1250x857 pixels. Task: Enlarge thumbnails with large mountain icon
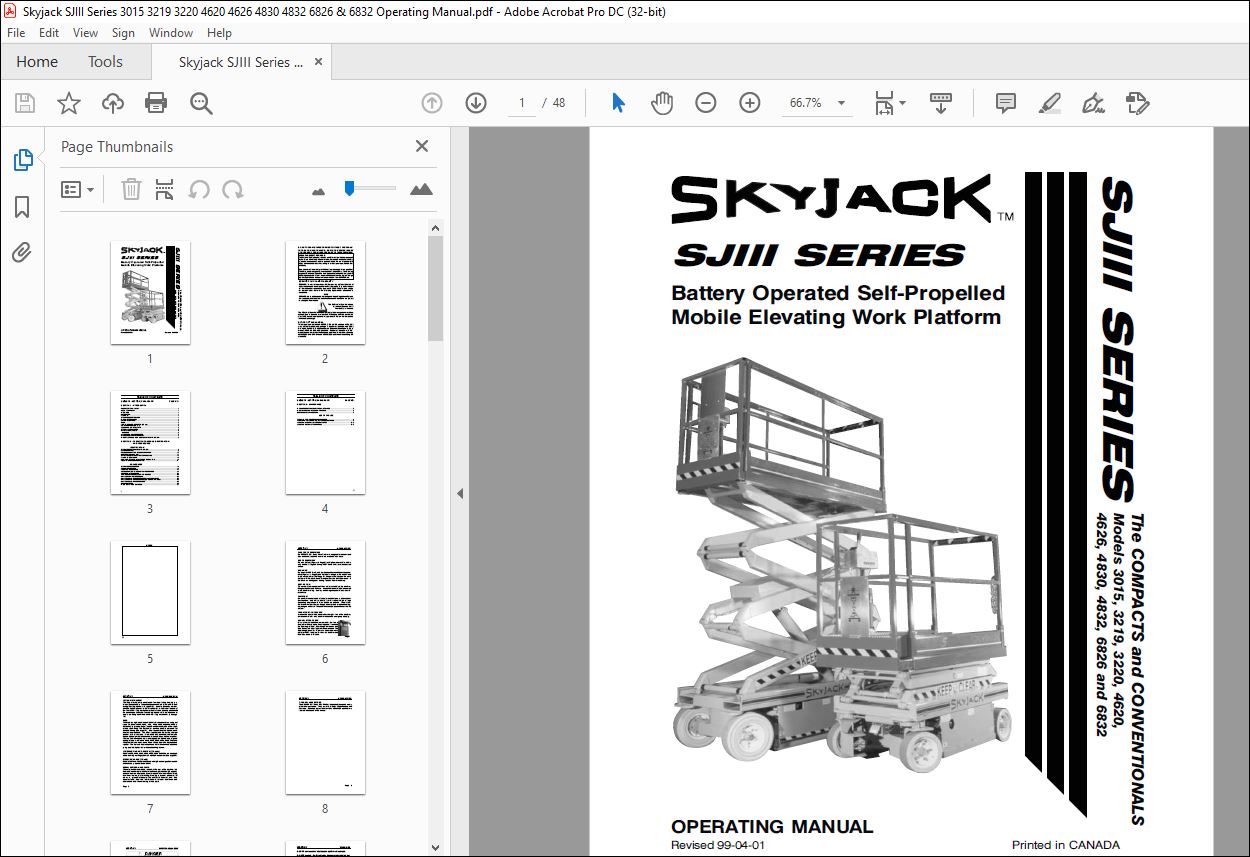point(421,189)
